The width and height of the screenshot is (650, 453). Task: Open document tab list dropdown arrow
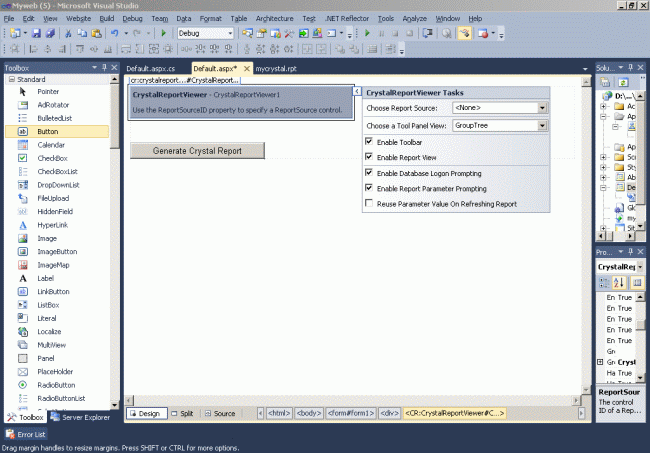pyautogui.click(x=585, y=69)
